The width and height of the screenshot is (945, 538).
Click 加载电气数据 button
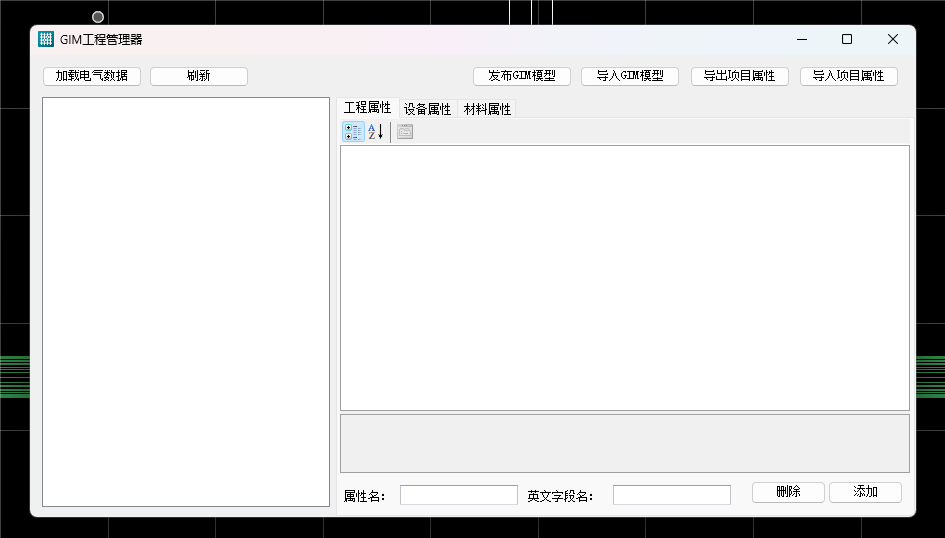[92, 76]
